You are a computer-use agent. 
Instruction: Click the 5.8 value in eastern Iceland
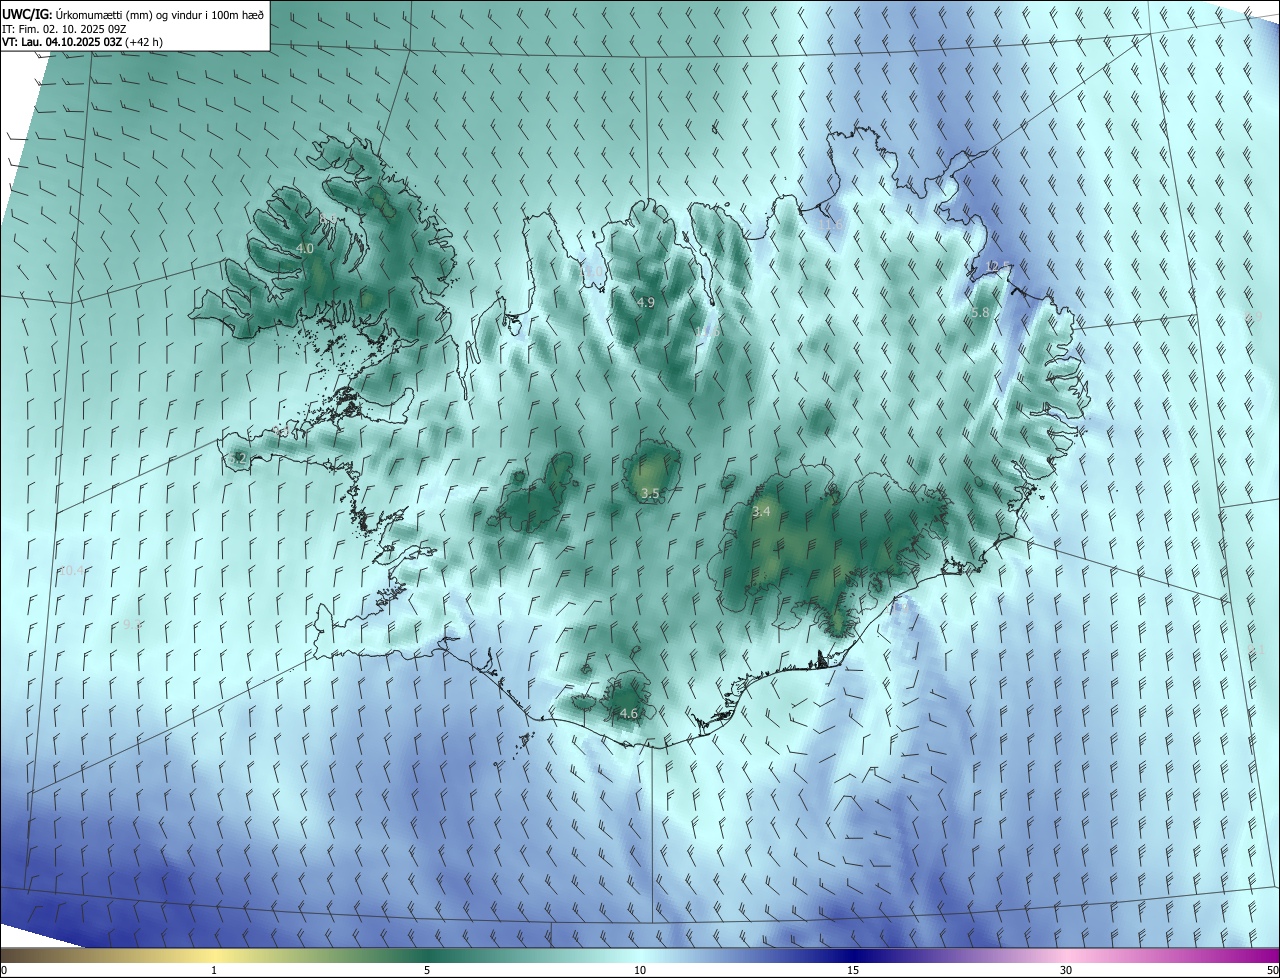pos(980,313)
